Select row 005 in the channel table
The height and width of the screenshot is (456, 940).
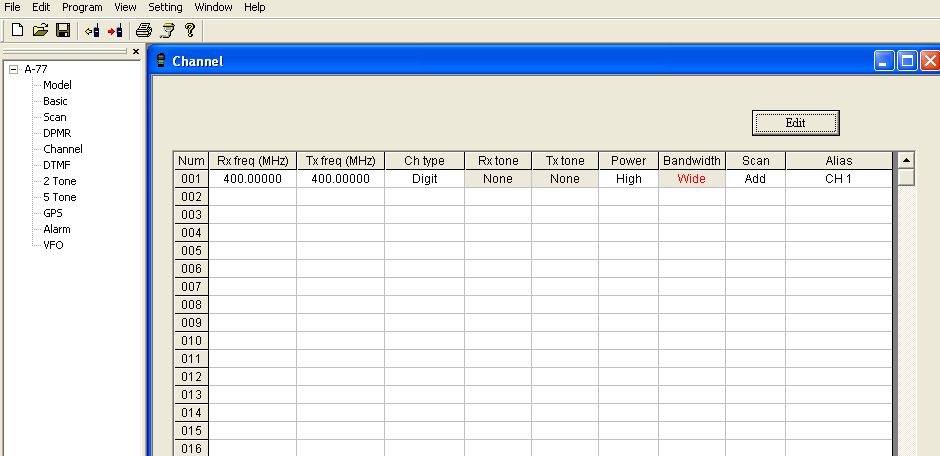tap(190, 251)
